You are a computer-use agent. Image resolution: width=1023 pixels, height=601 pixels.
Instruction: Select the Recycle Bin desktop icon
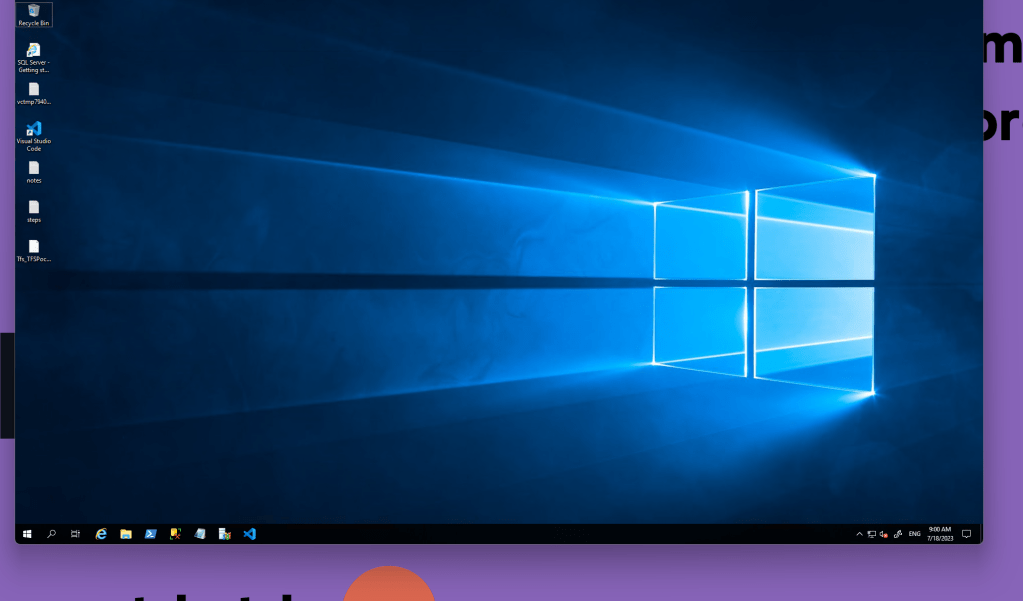[34, 14]
